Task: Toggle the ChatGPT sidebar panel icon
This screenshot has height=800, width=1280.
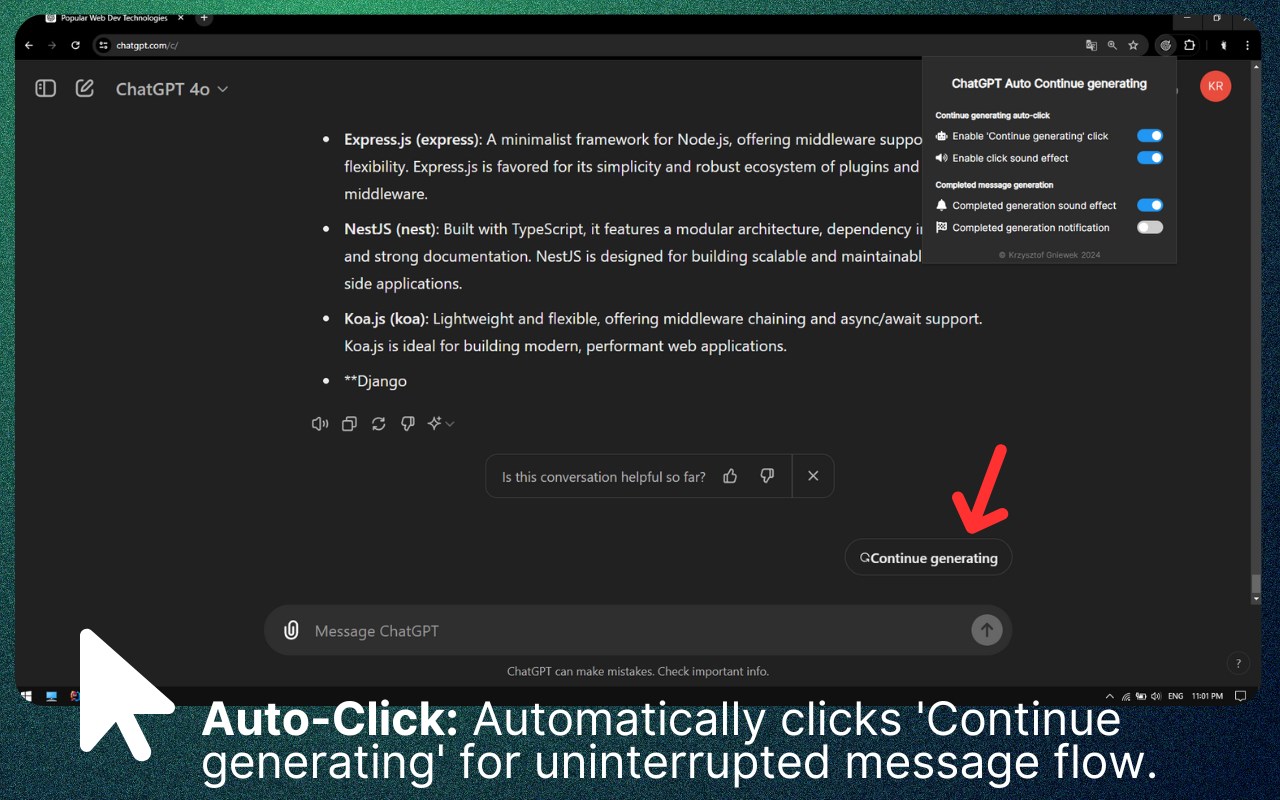Action: coord(45,88)
